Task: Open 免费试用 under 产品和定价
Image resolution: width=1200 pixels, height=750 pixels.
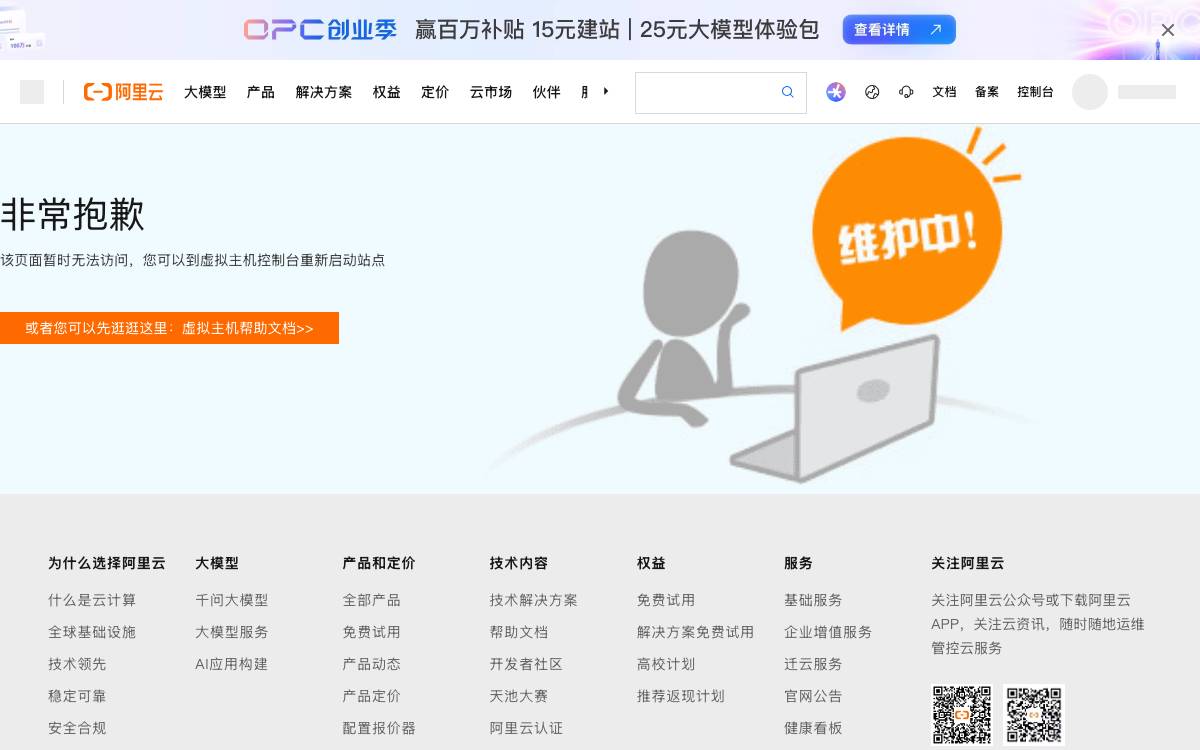Action: [x=371, y=632]
